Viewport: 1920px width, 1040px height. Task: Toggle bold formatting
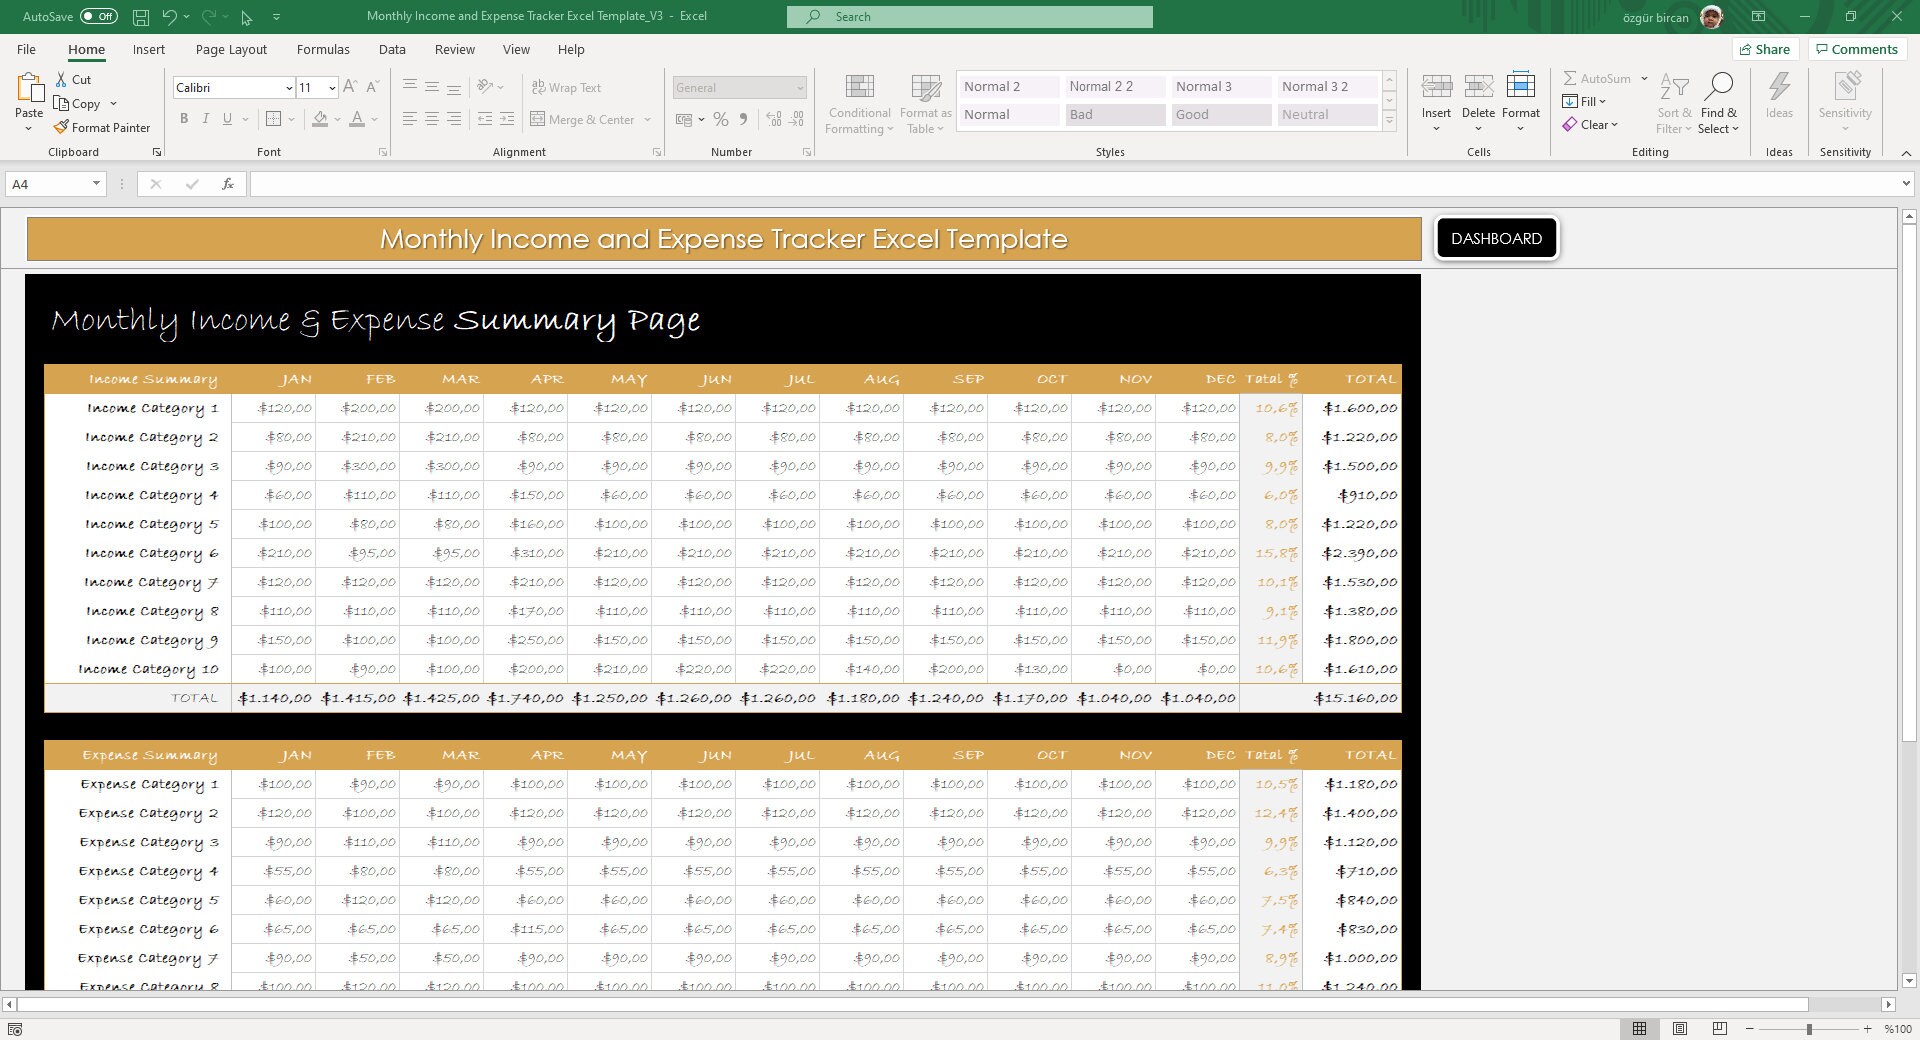click(184, 118)
